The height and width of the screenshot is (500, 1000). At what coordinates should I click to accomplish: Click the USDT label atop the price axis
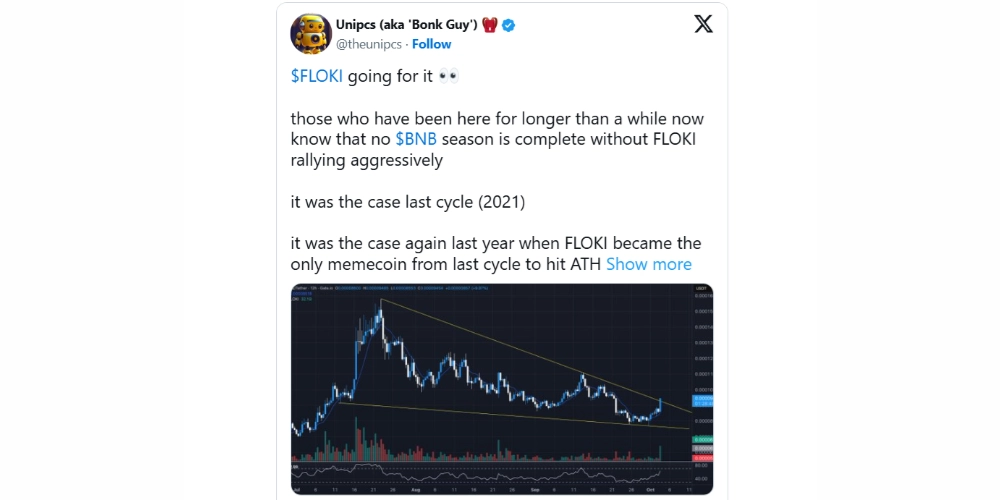click(x=701, y=289)
